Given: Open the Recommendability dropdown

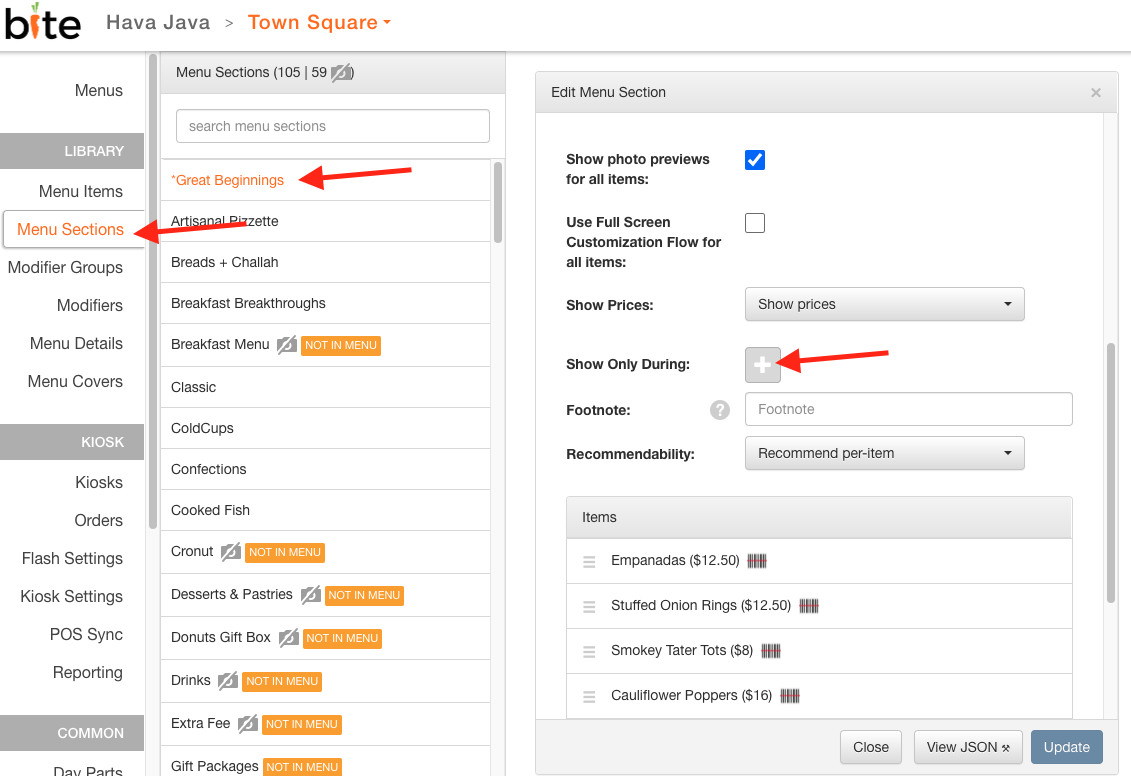Looking at the screenshot, I should click(884, 453).
